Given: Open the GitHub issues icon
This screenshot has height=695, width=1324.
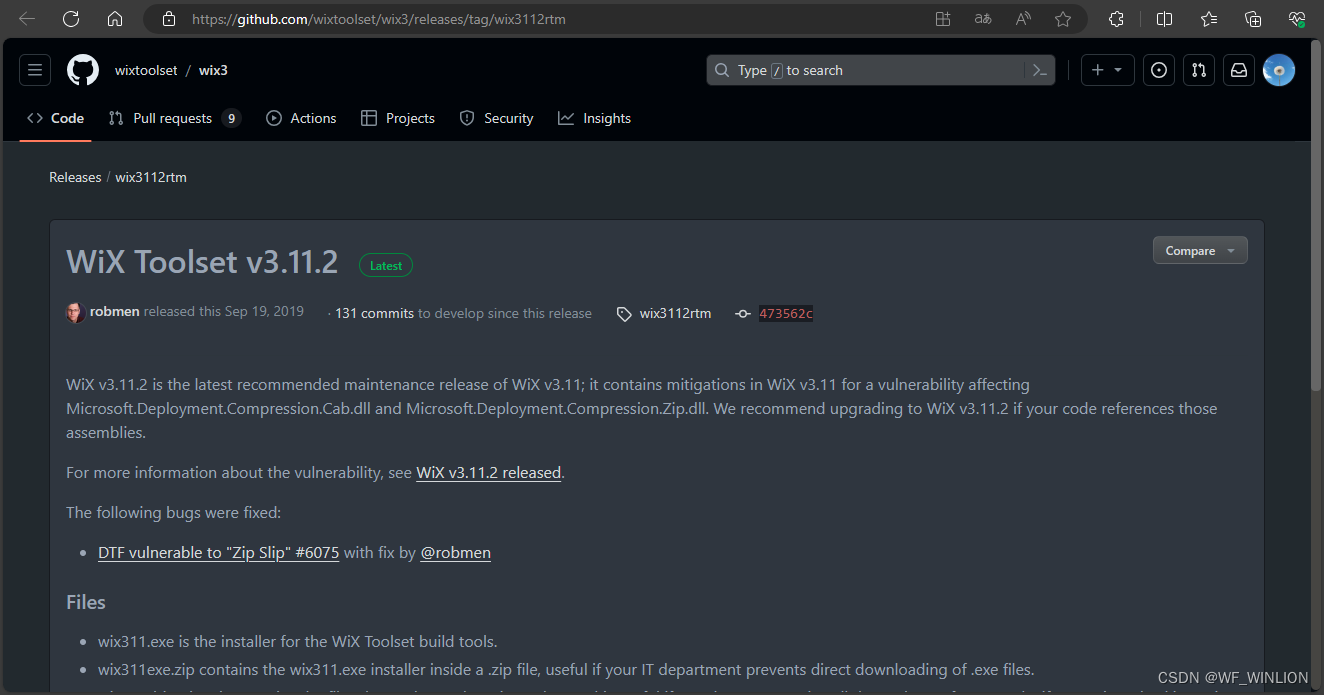Looking at the screenshot, I should click(x=1159, y=70).
